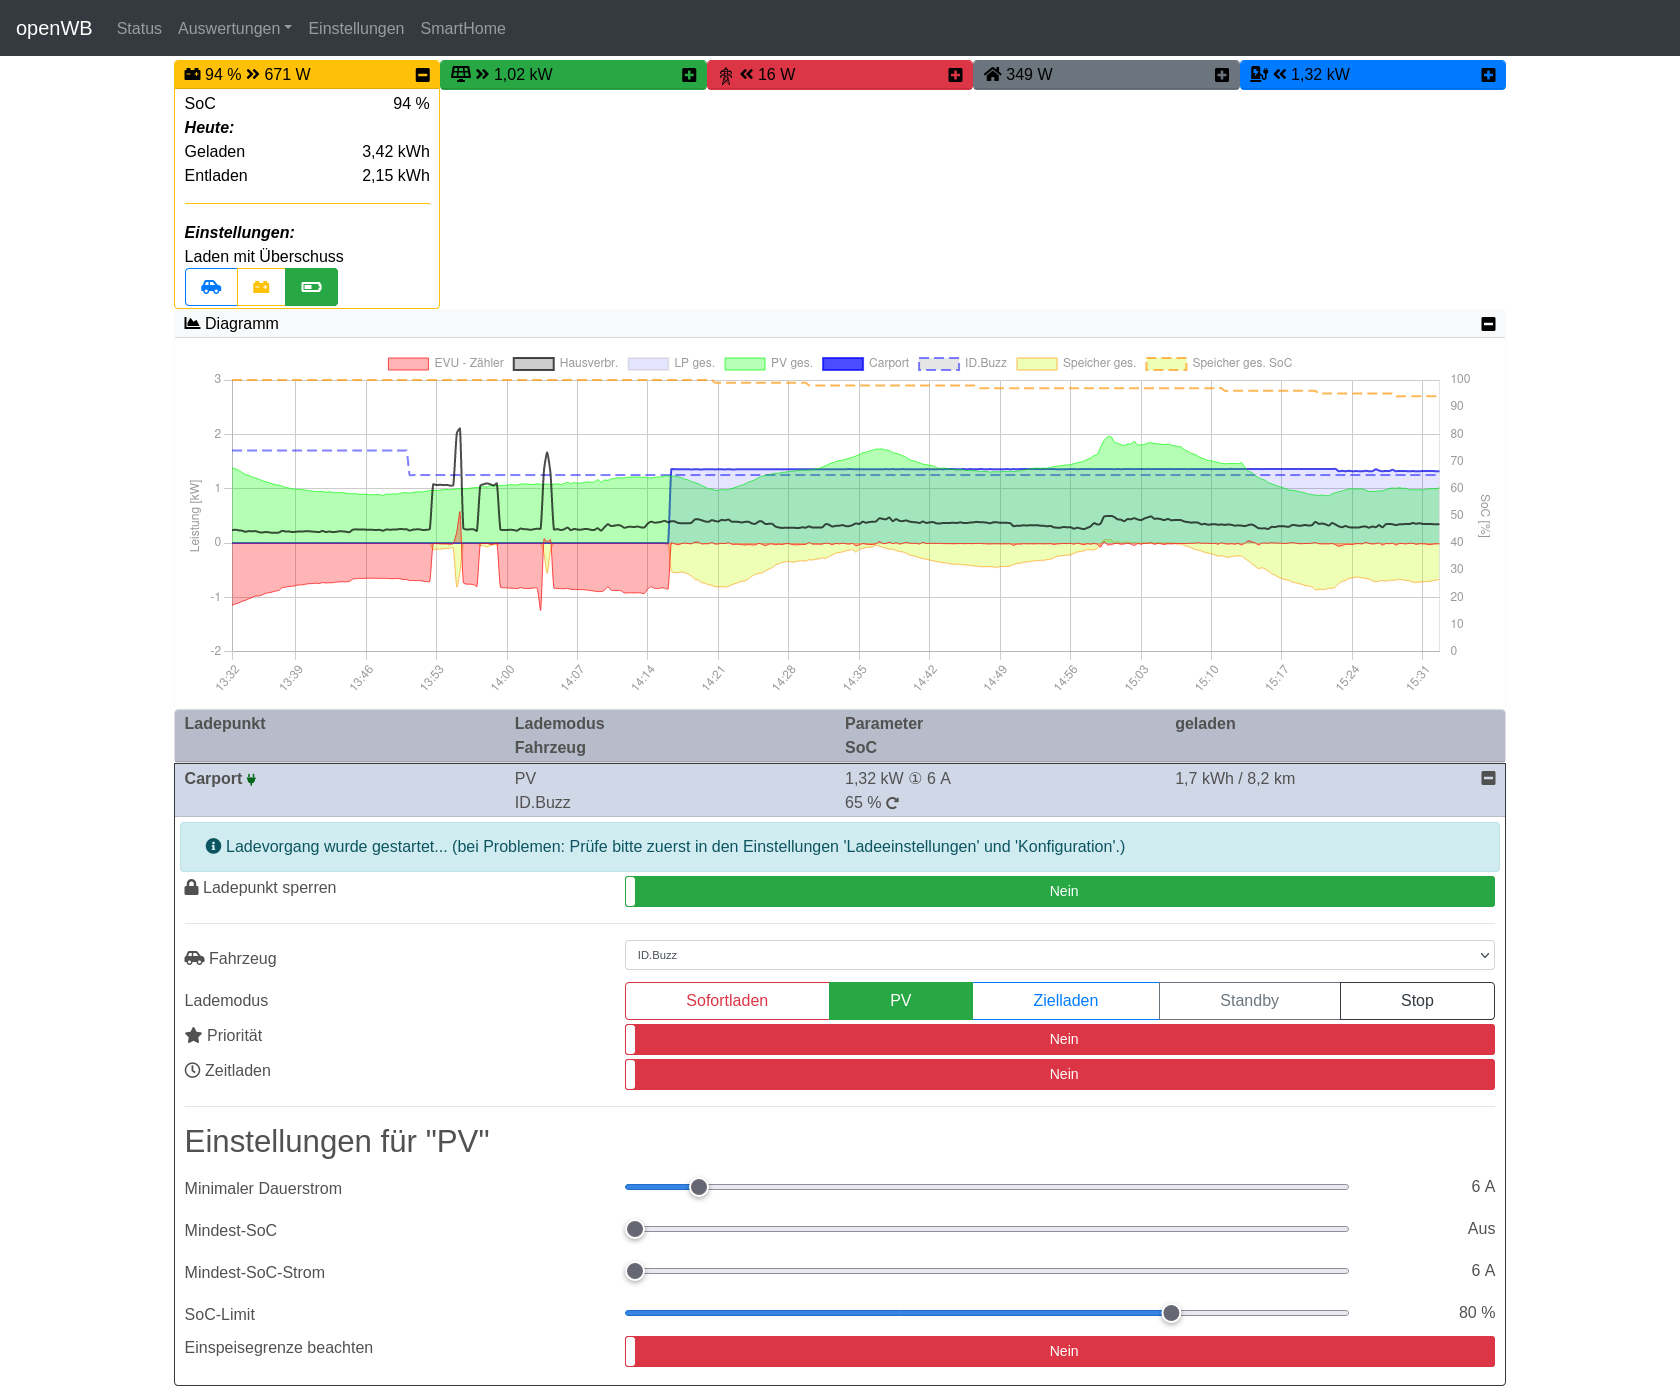Click the power pylon icon in red header
Image resolution: width=1680 pixels, height=1386 pixels.
(x=726, y=75)
